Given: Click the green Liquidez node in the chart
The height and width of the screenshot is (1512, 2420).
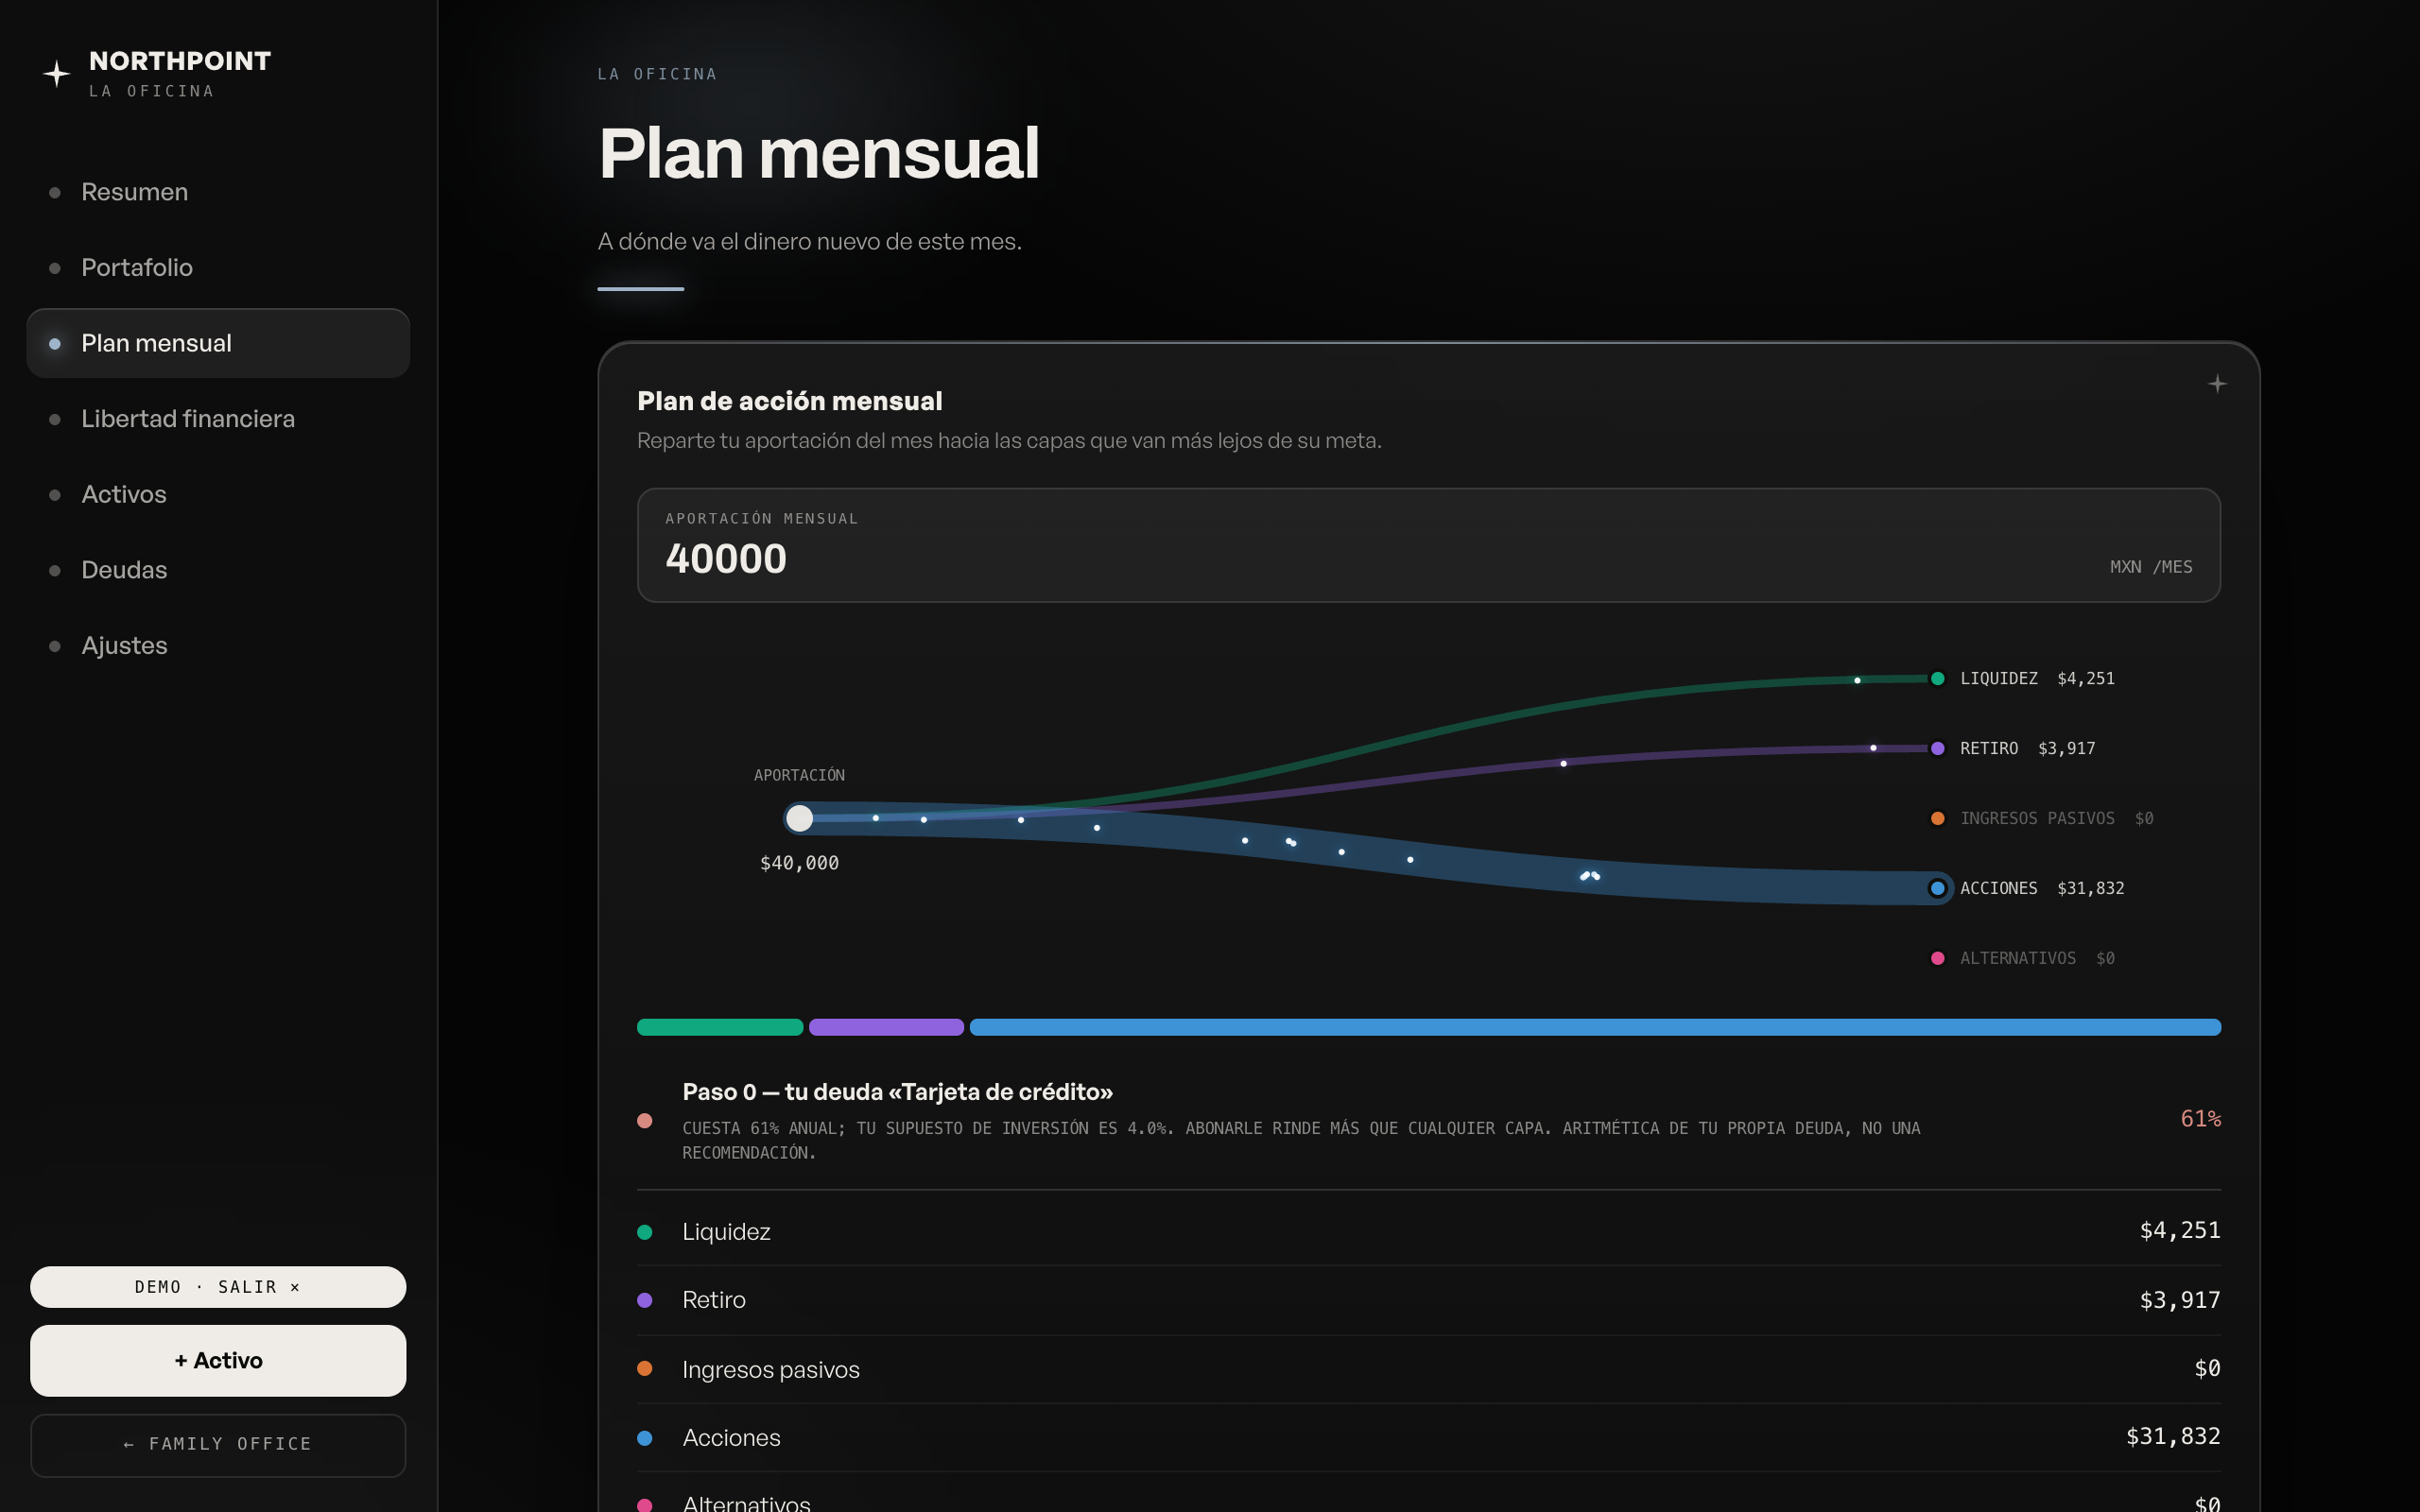Looking at the screenshot, I should tap(1937, 679).
